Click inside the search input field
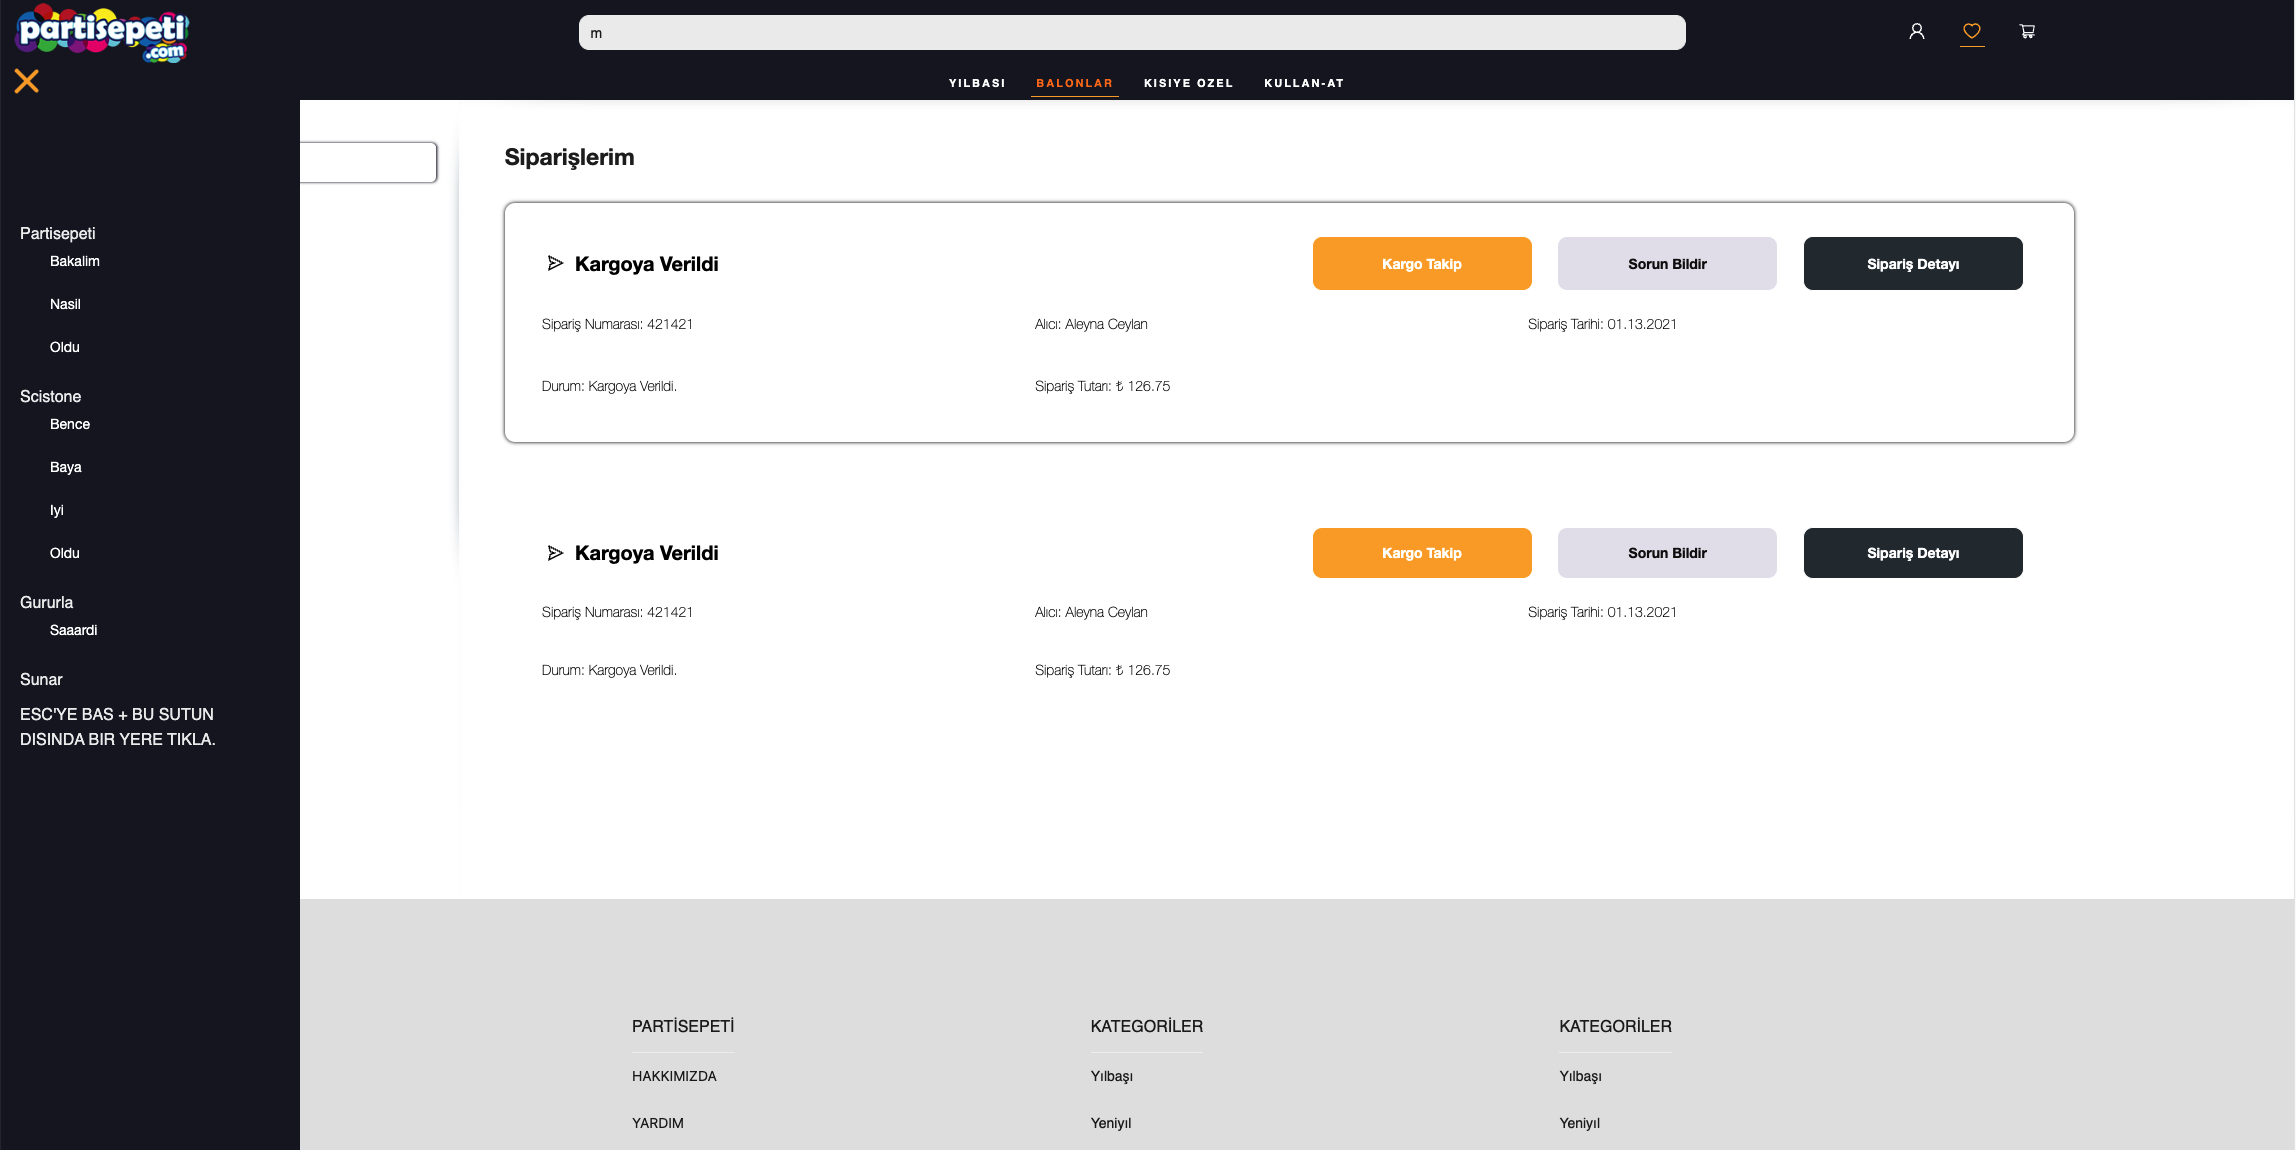2296x1150 pixels. pos(1131,31)
